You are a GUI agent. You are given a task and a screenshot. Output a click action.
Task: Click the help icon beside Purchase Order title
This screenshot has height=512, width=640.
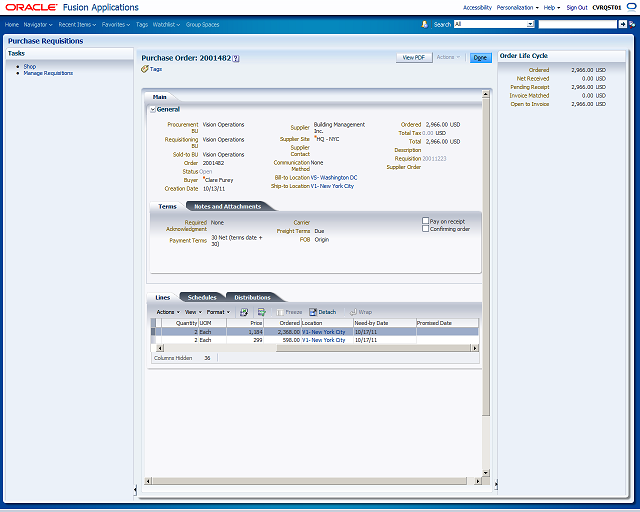click(x=236, y=59)
